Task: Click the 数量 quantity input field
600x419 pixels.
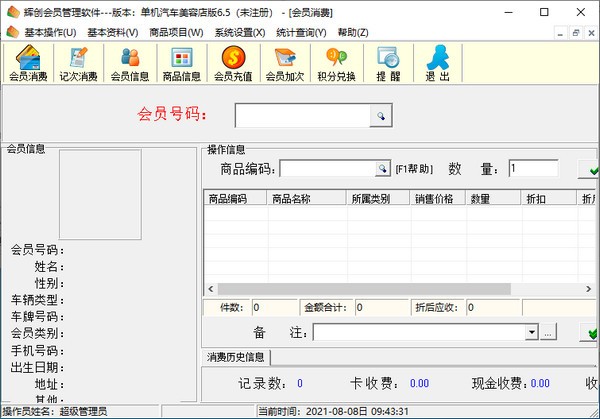Action: click(532, 169)
